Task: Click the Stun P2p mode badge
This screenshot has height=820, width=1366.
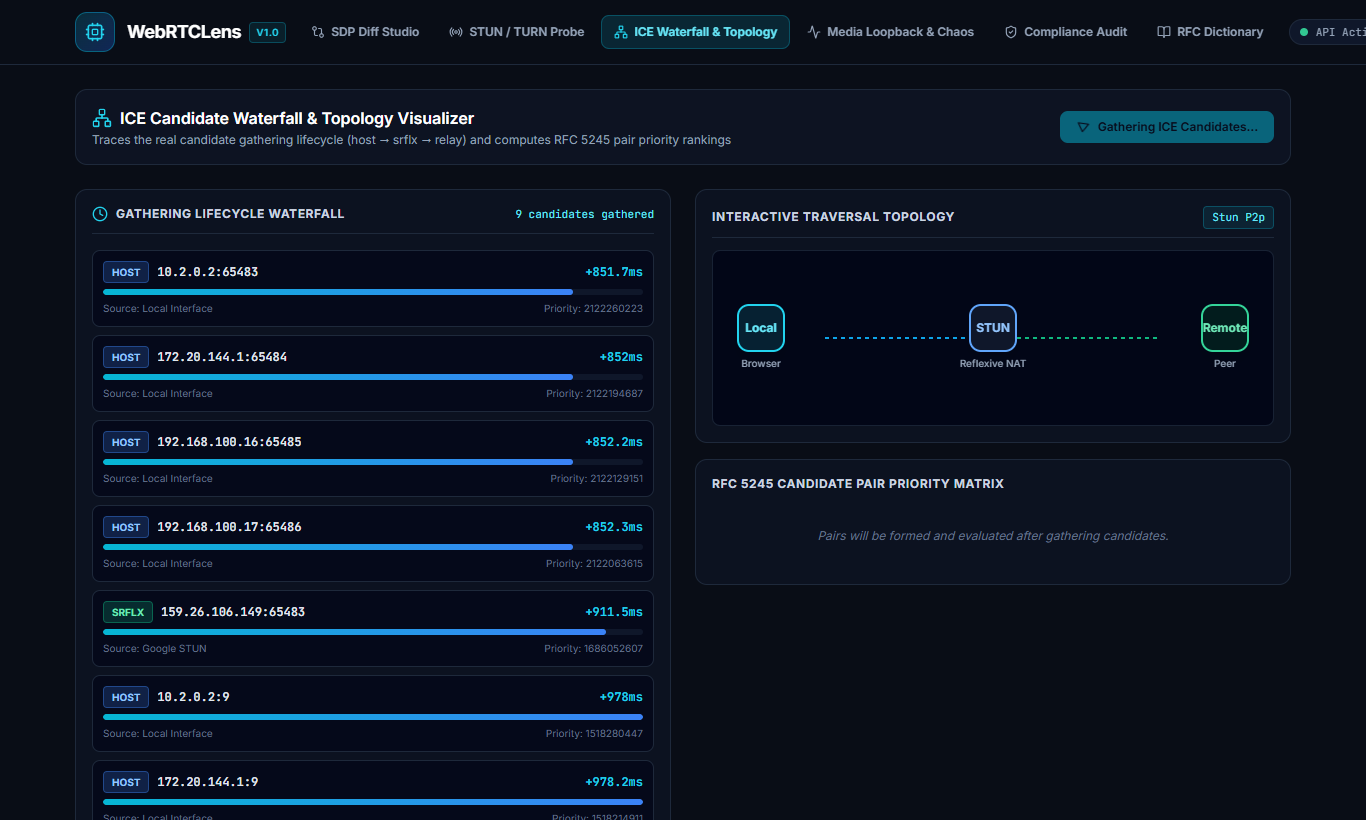Action: click(1238, 217)
